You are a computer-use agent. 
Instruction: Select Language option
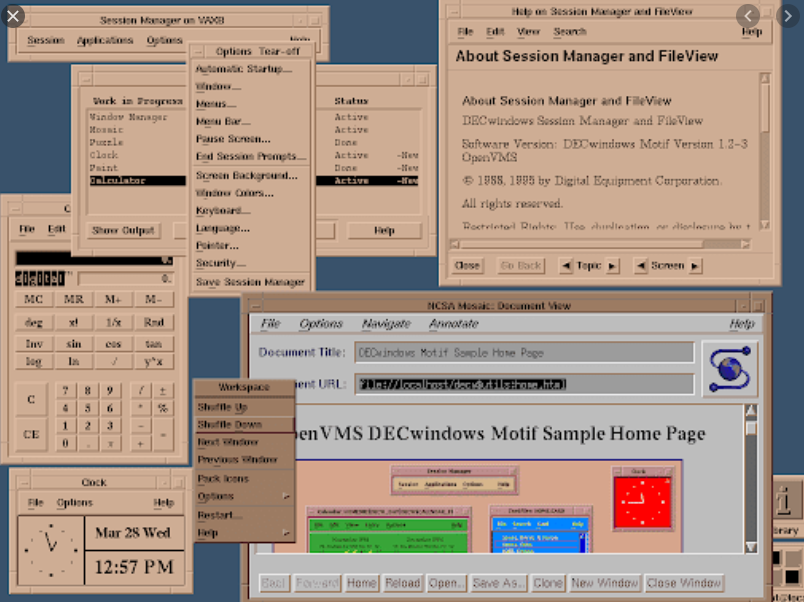223,228
